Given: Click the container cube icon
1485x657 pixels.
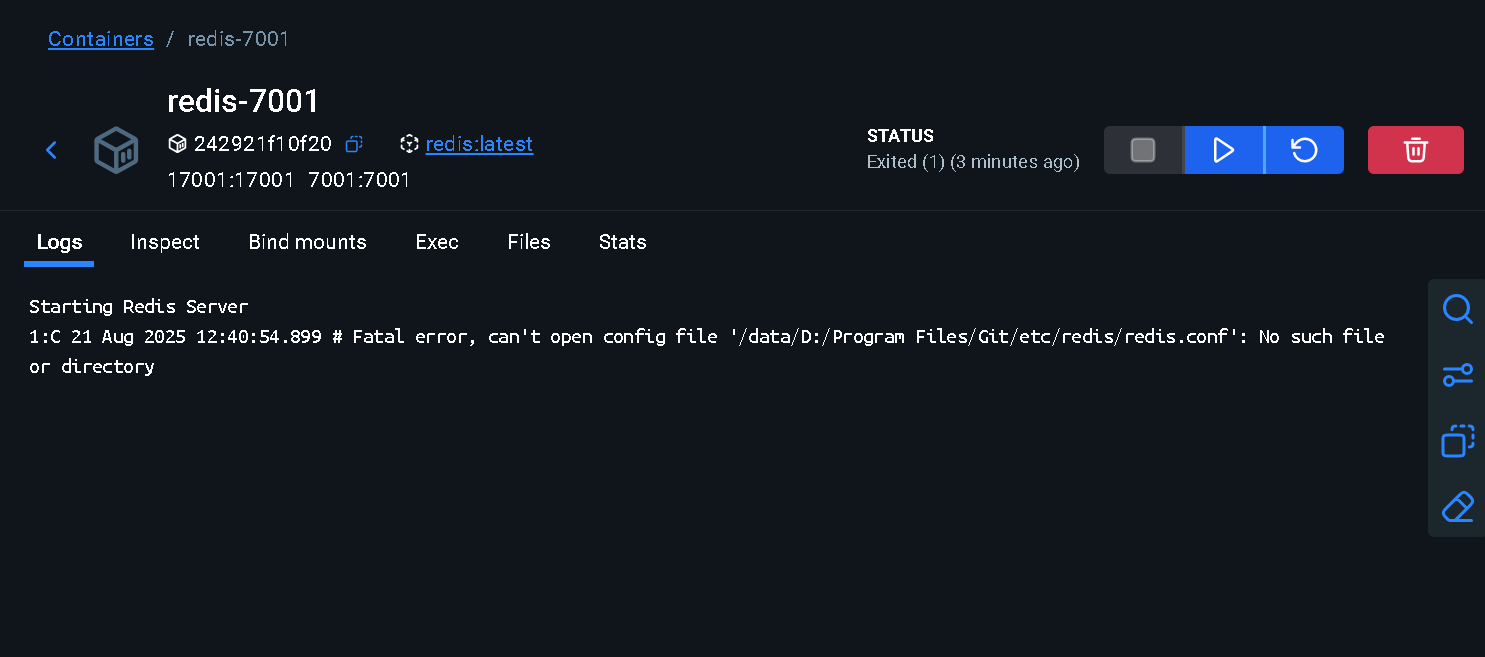Looking at the screenshot, I should (x=116, y=150).
